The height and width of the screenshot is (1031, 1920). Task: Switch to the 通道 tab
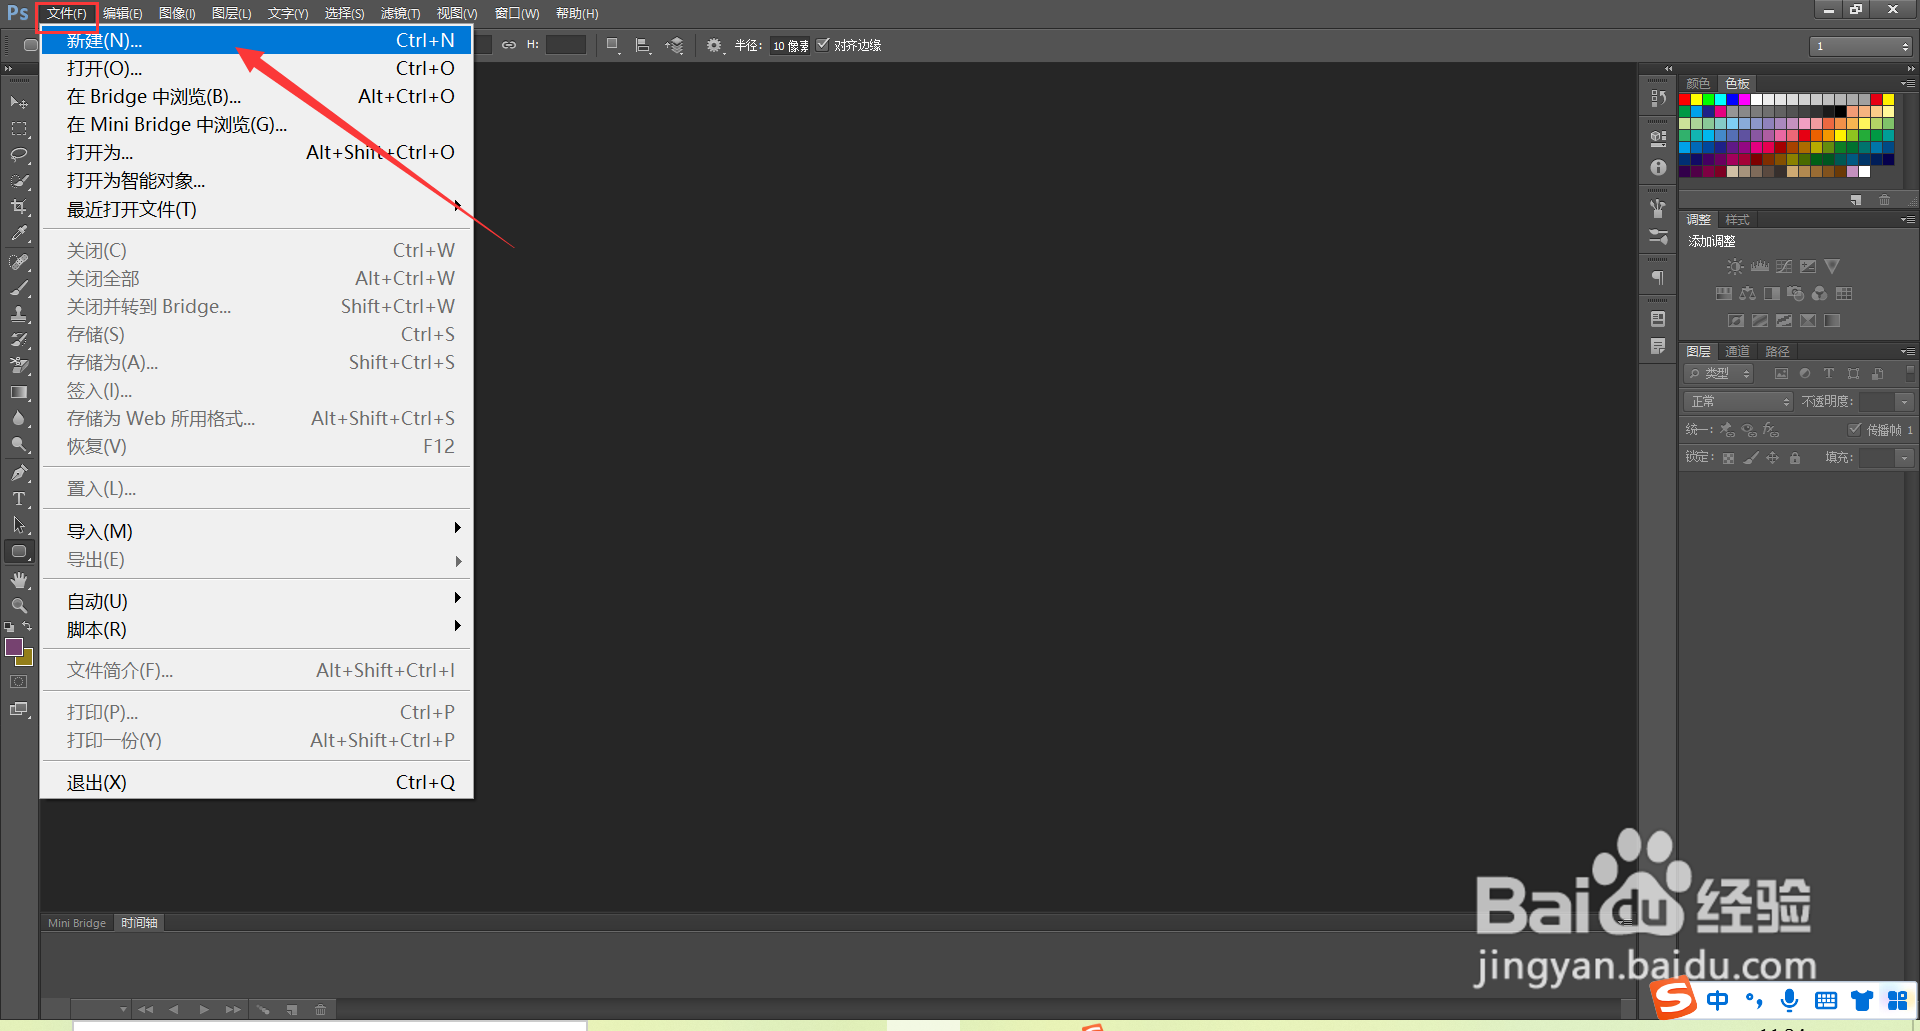coord(1737,351)
